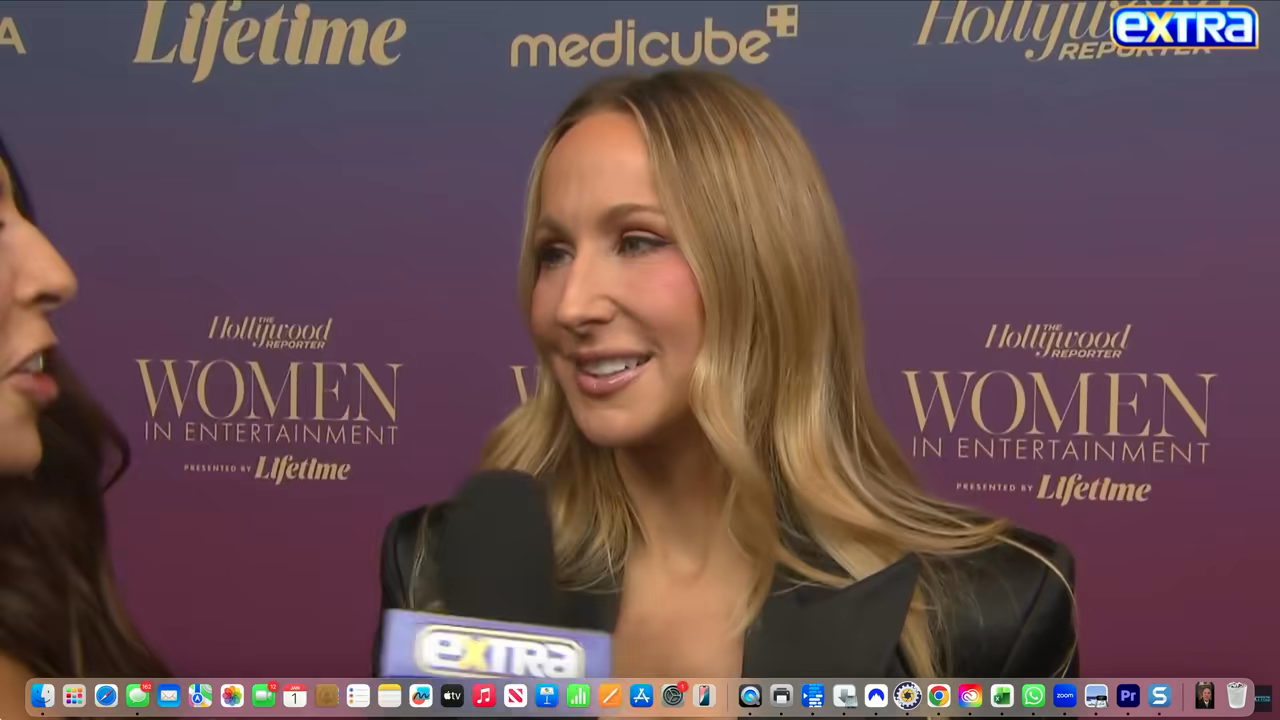Open Finder from the Dock
The image size is (1280, 720).
click(42, 696)
